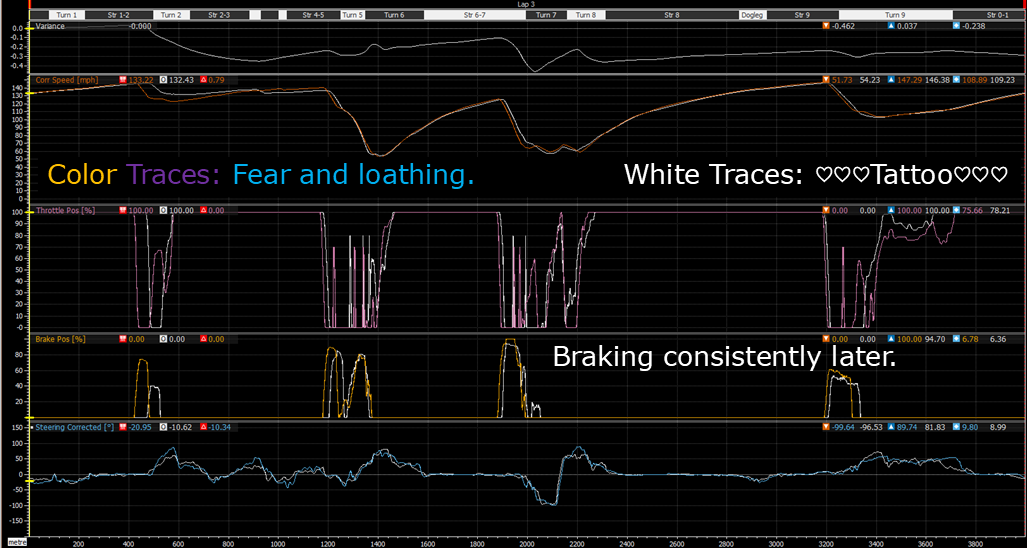Click the Brake Pos difference triangle icon
This screenshot has width=1027, height=548.
(x=203, y=339)
